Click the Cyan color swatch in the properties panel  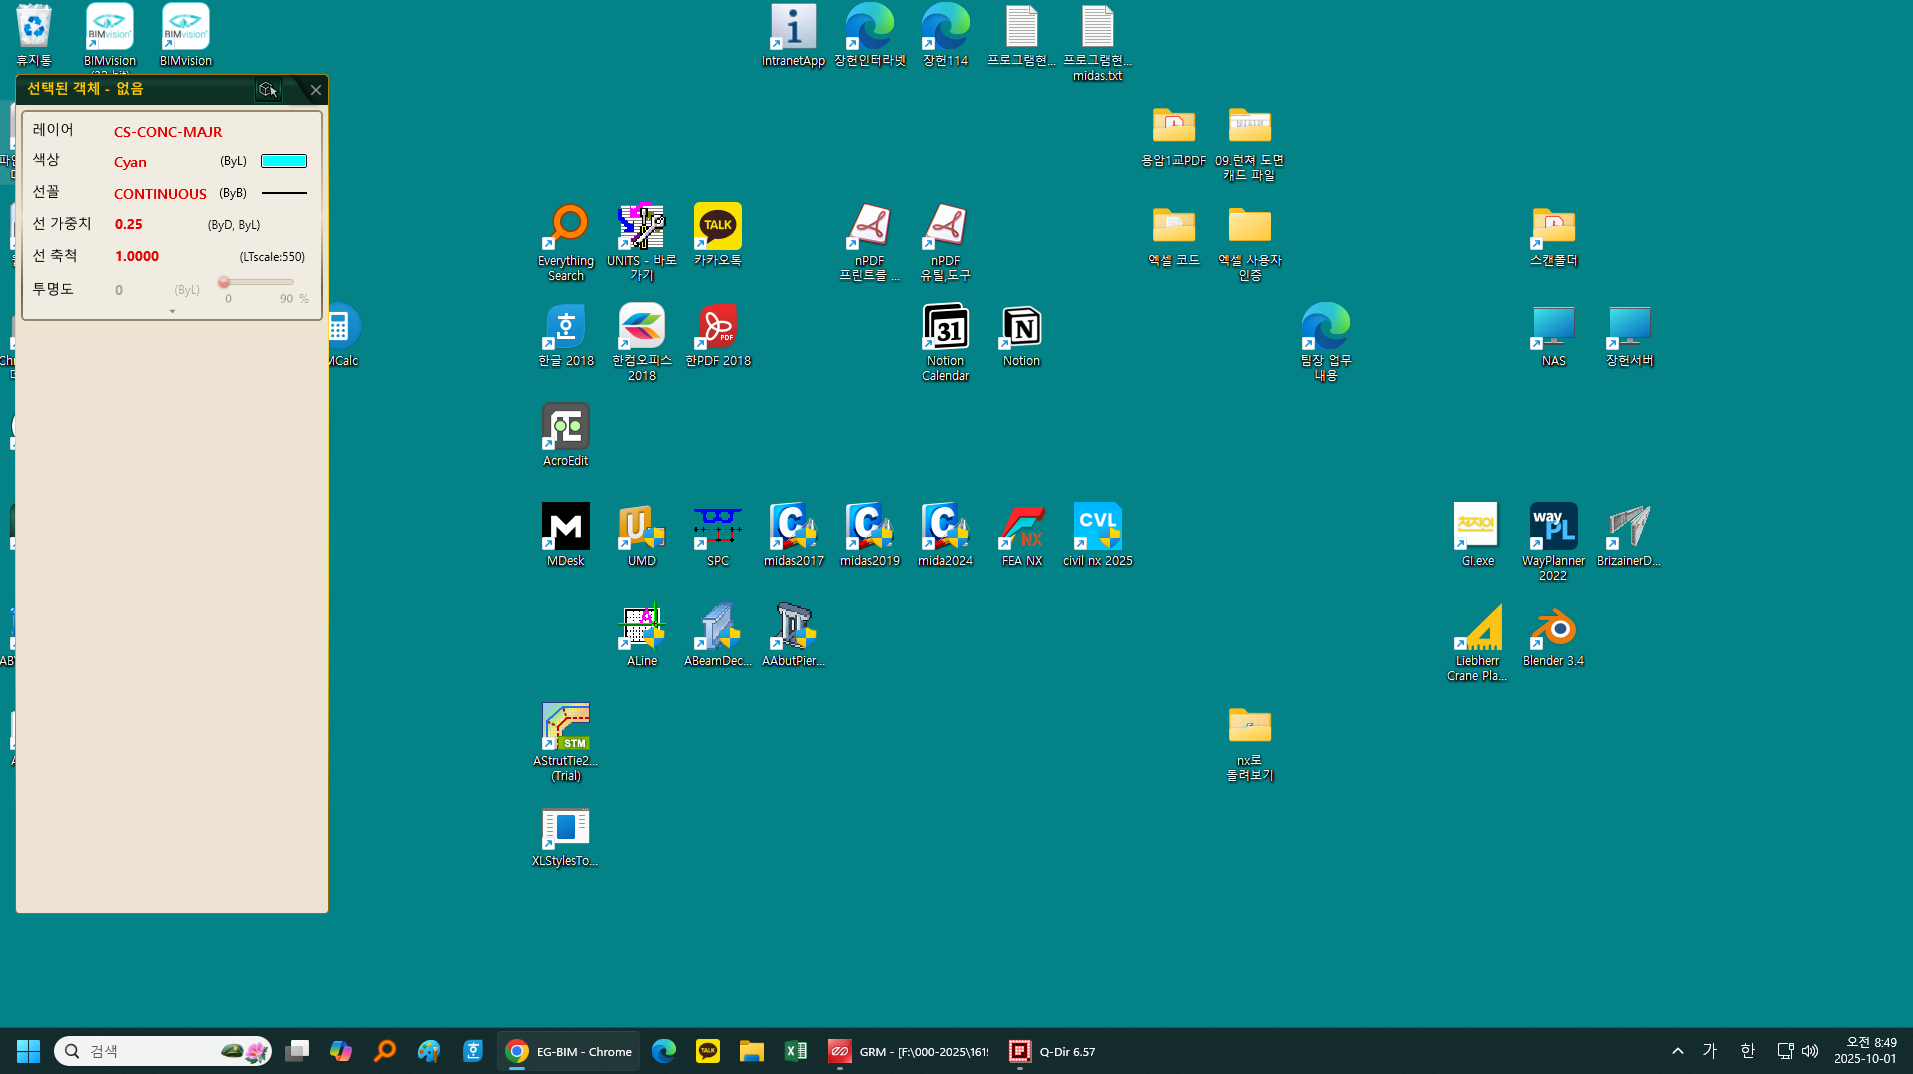tap(284, 161)
